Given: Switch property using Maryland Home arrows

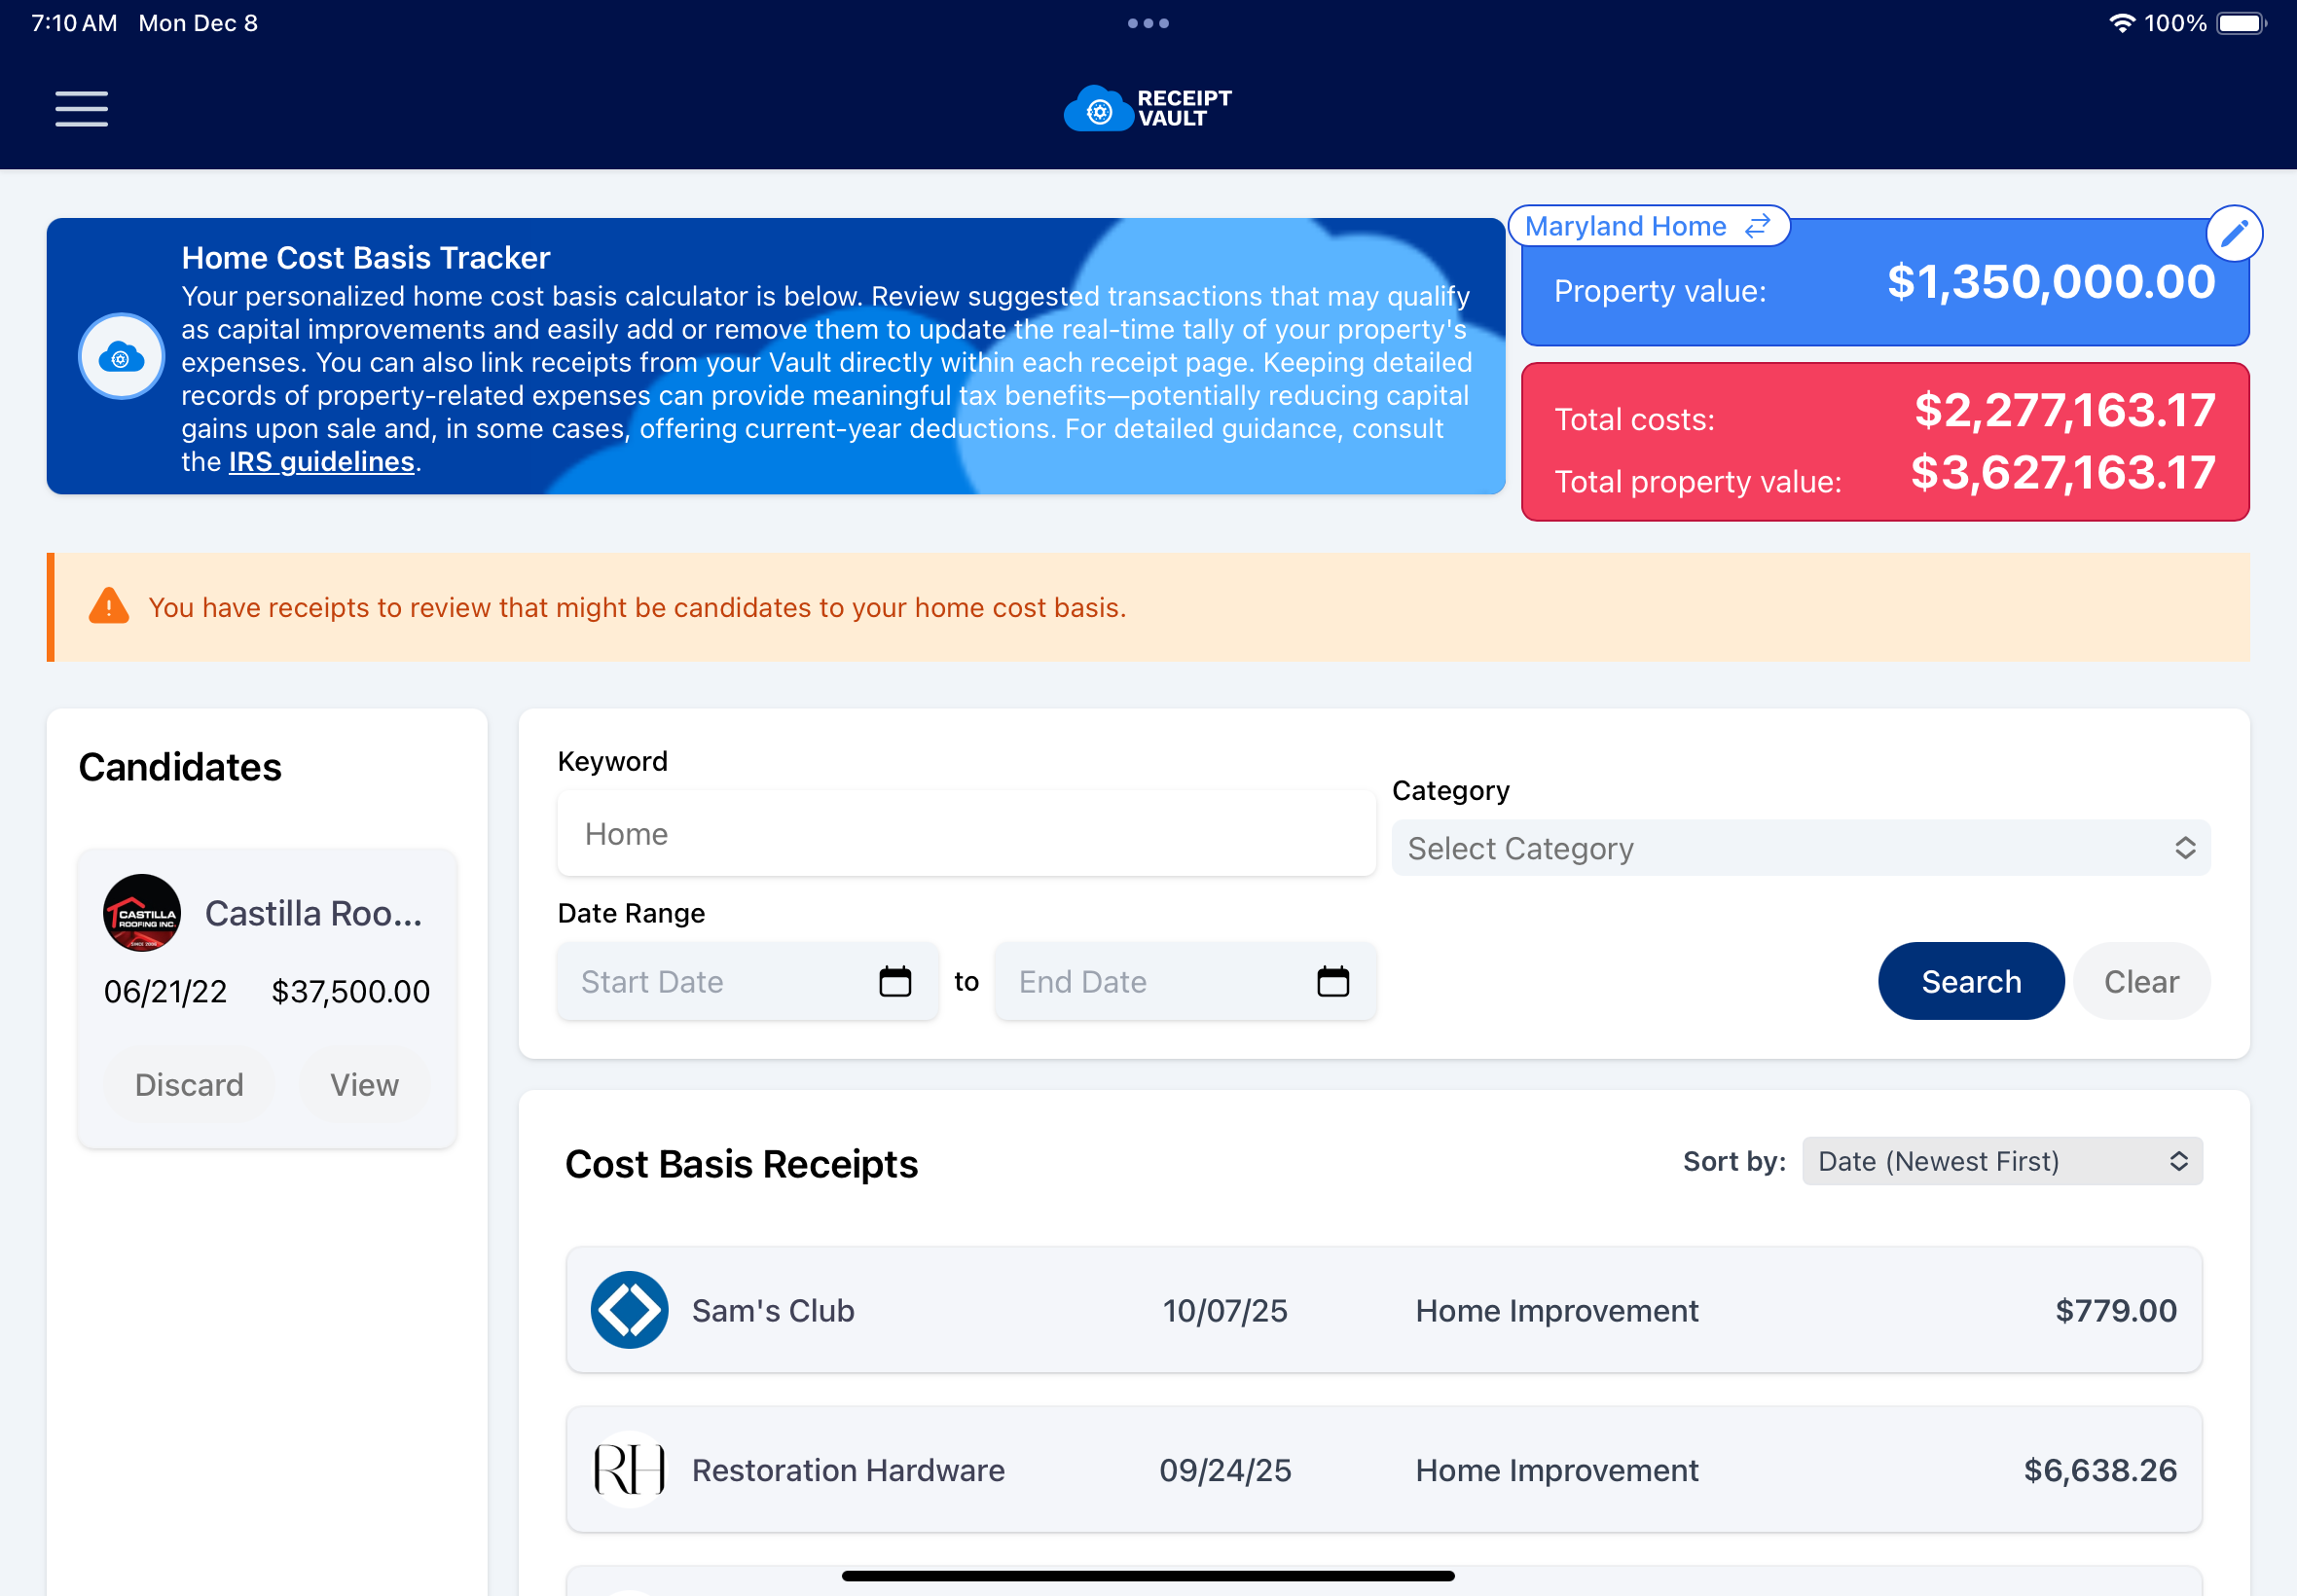Looking at the screenshot, I should [x=1757, y=226].
